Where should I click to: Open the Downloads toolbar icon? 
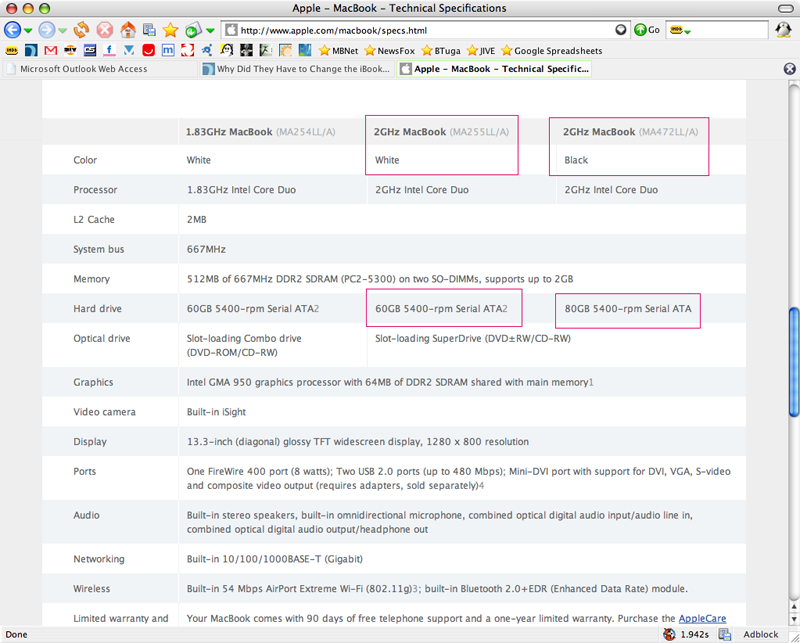click(x=193, y=30)
